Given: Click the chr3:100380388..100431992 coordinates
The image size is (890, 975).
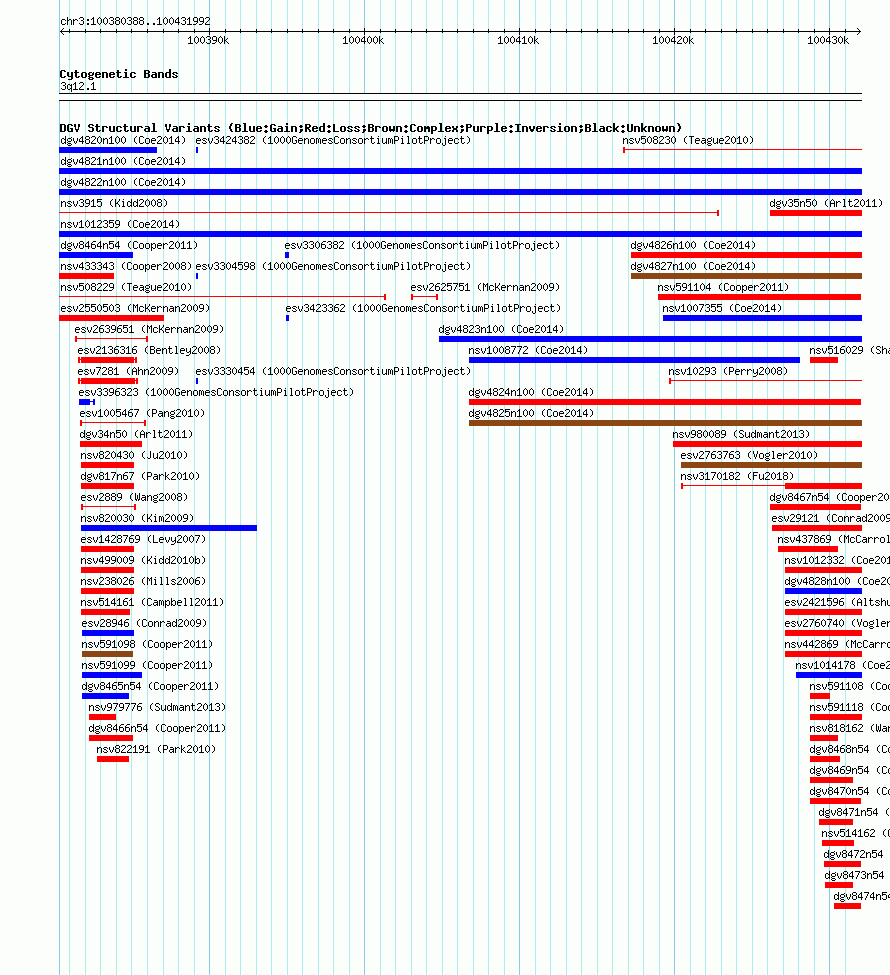Looking at the screenshot, I should tap(135, 21).
